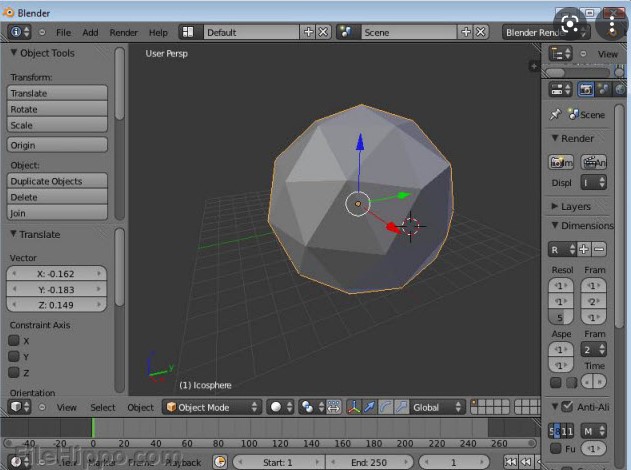Screen dimensions: 631x470
Task: Click the Render Image camera button
Action: click(x=561, y=162)
